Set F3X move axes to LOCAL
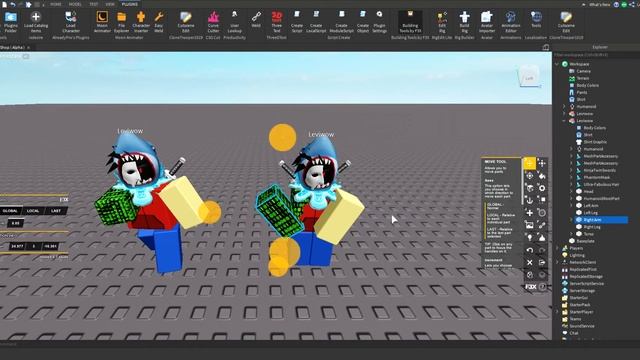This screenshot has height=360, width=640. 33,211
